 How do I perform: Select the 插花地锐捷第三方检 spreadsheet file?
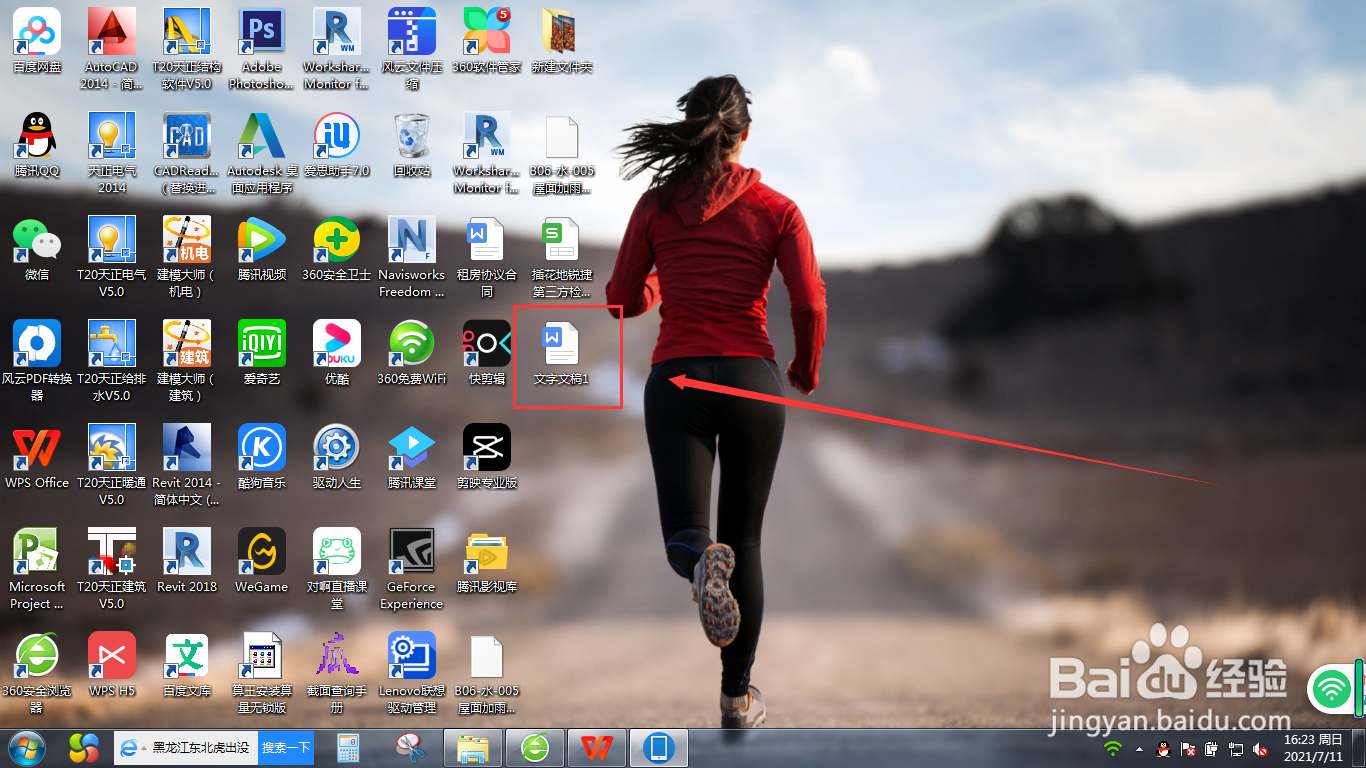click(562, 257)
